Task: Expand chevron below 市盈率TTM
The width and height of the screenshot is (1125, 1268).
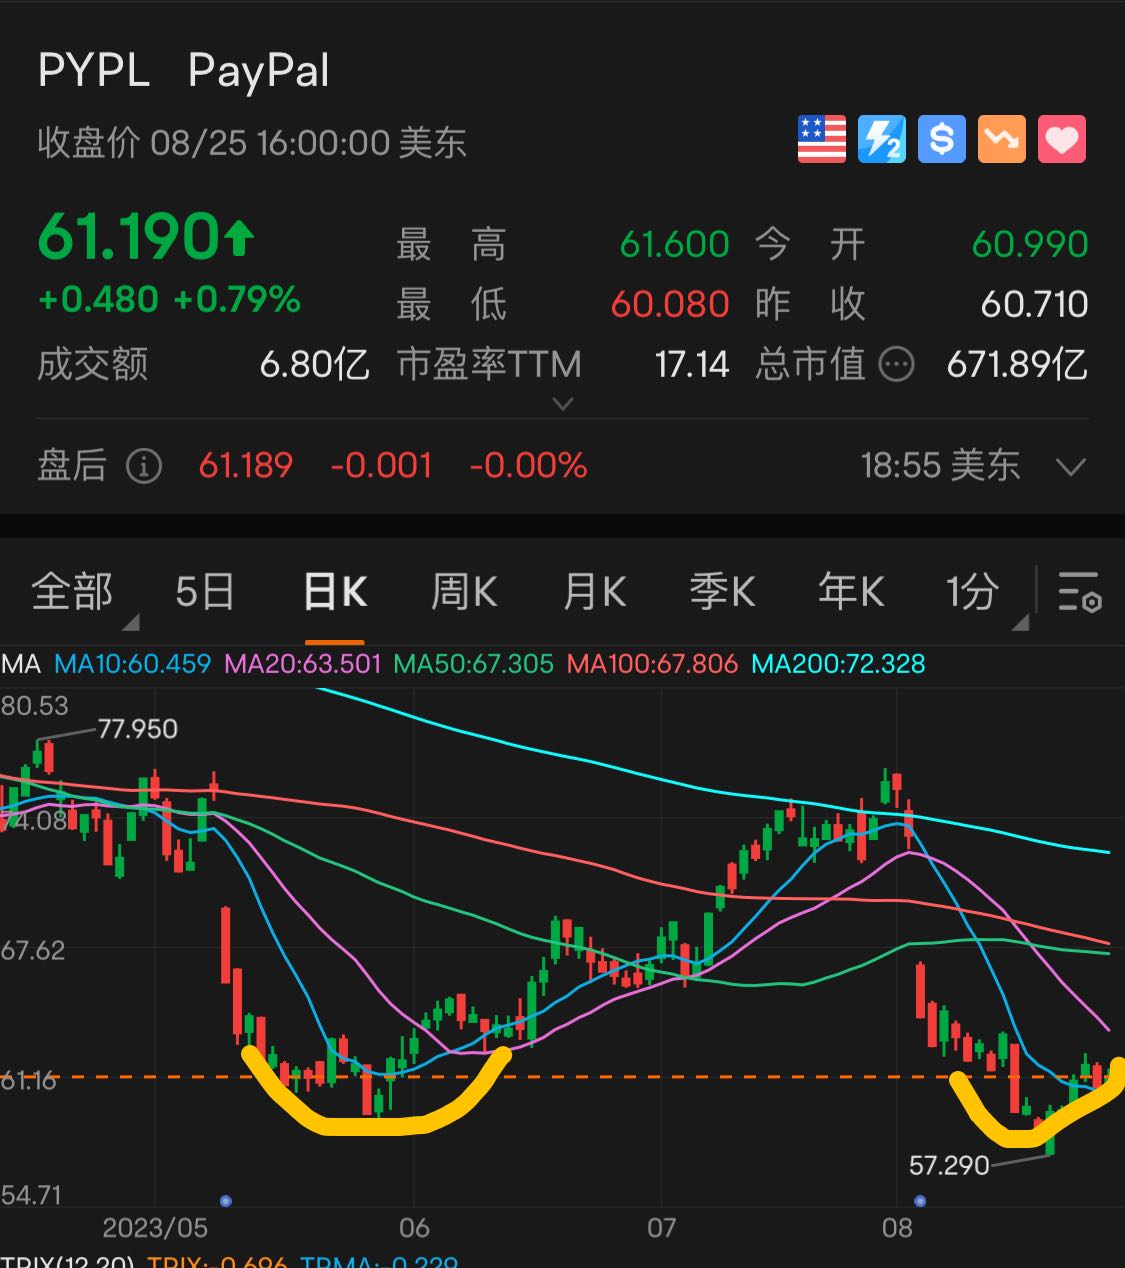Action: 563,404
